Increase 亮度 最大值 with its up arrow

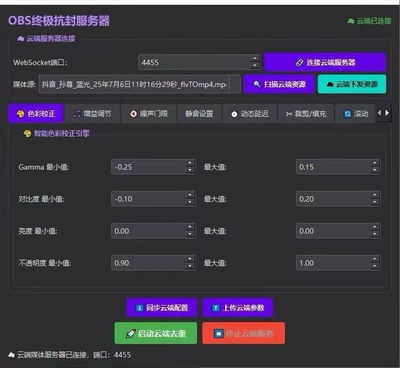point(375,227)
